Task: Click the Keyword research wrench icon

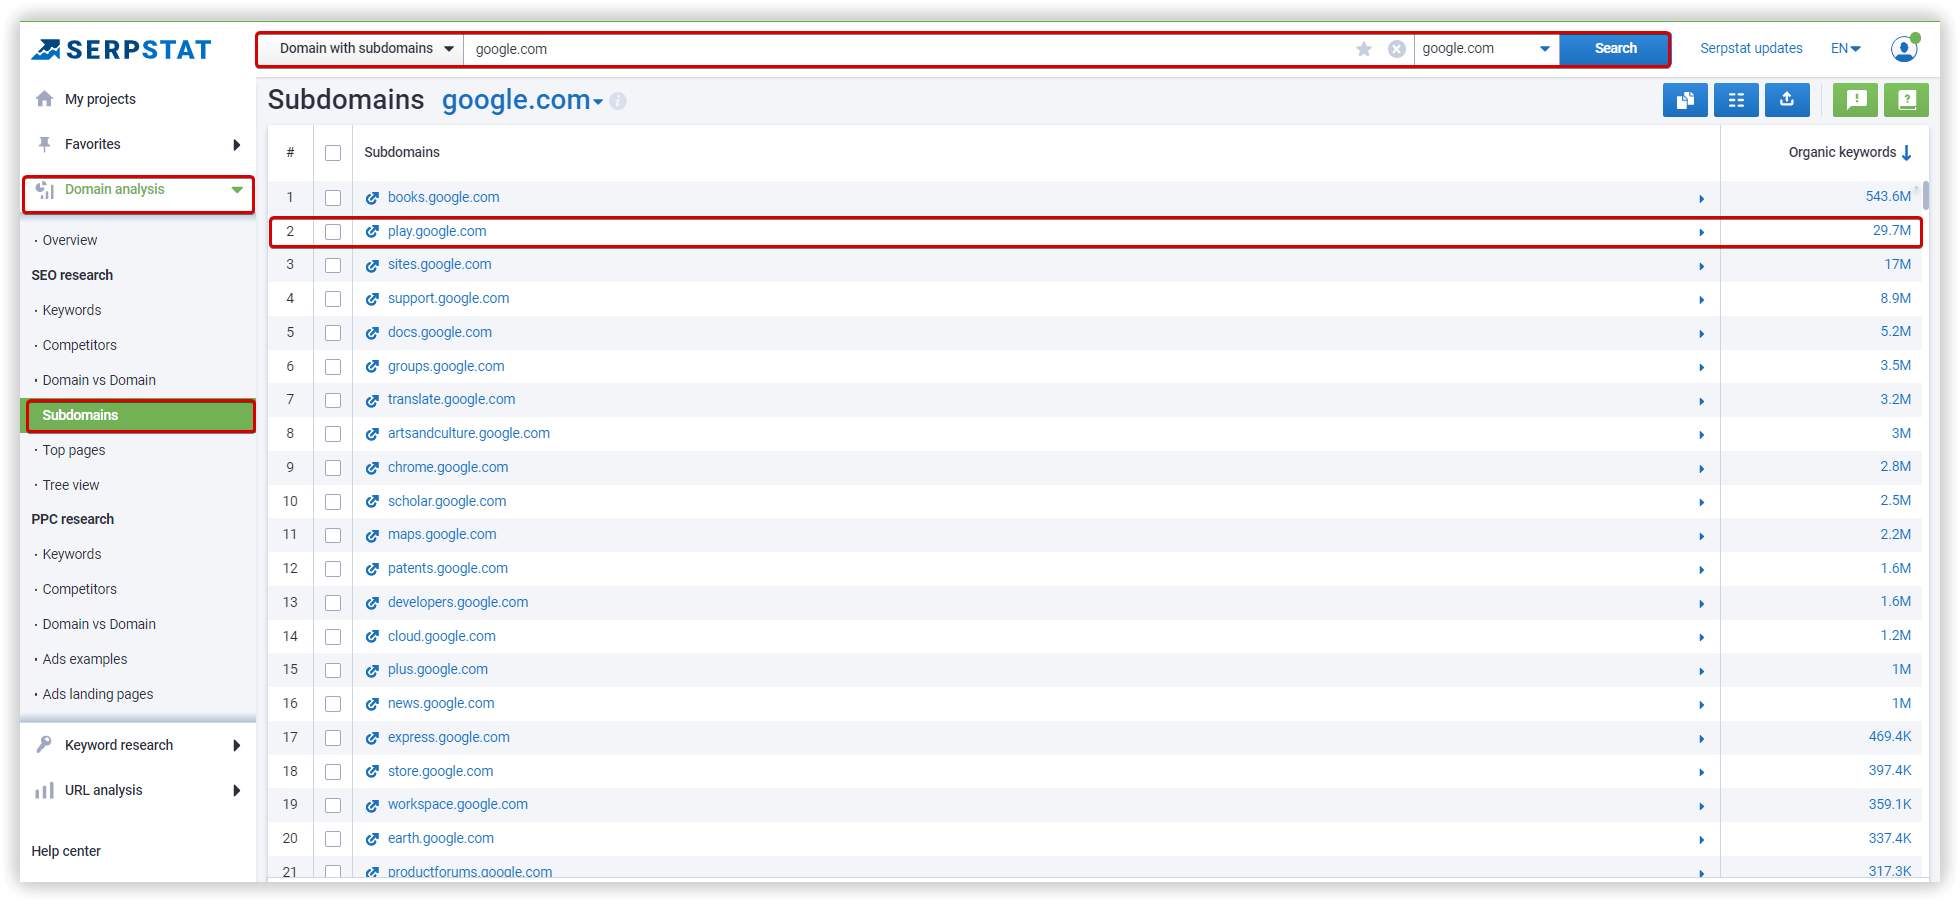Action: 44,745
